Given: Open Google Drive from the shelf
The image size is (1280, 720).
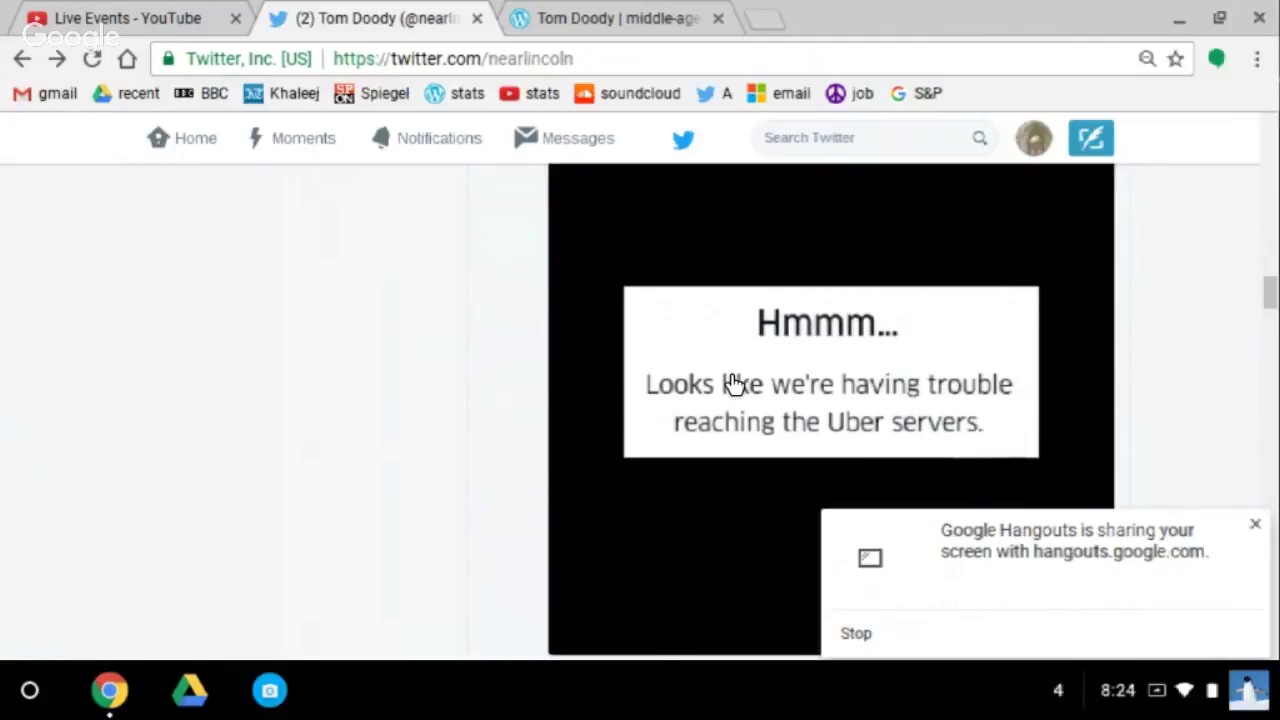Looking at the screenshot, I should coord(190,690).
